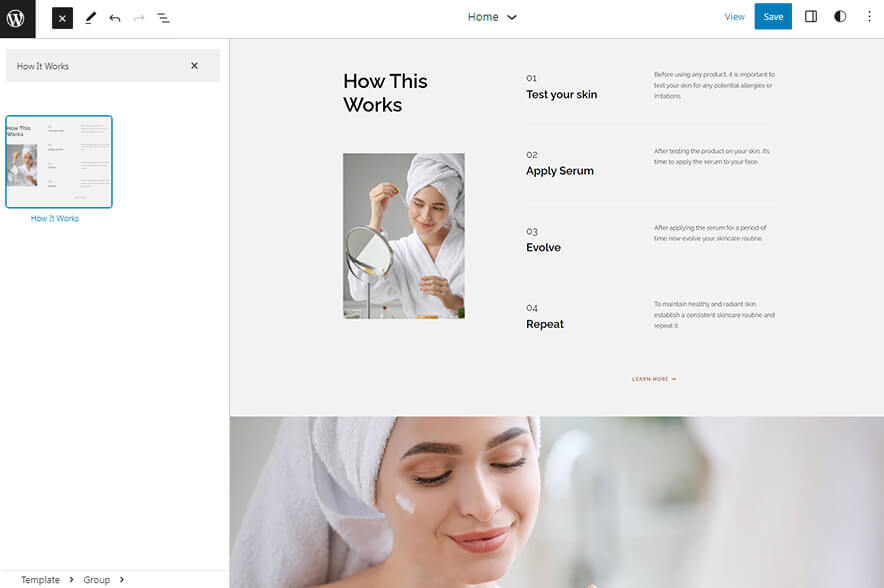Open the Styles half-circle icon
This screenshot has height=588, width=884.
(840, 17)
